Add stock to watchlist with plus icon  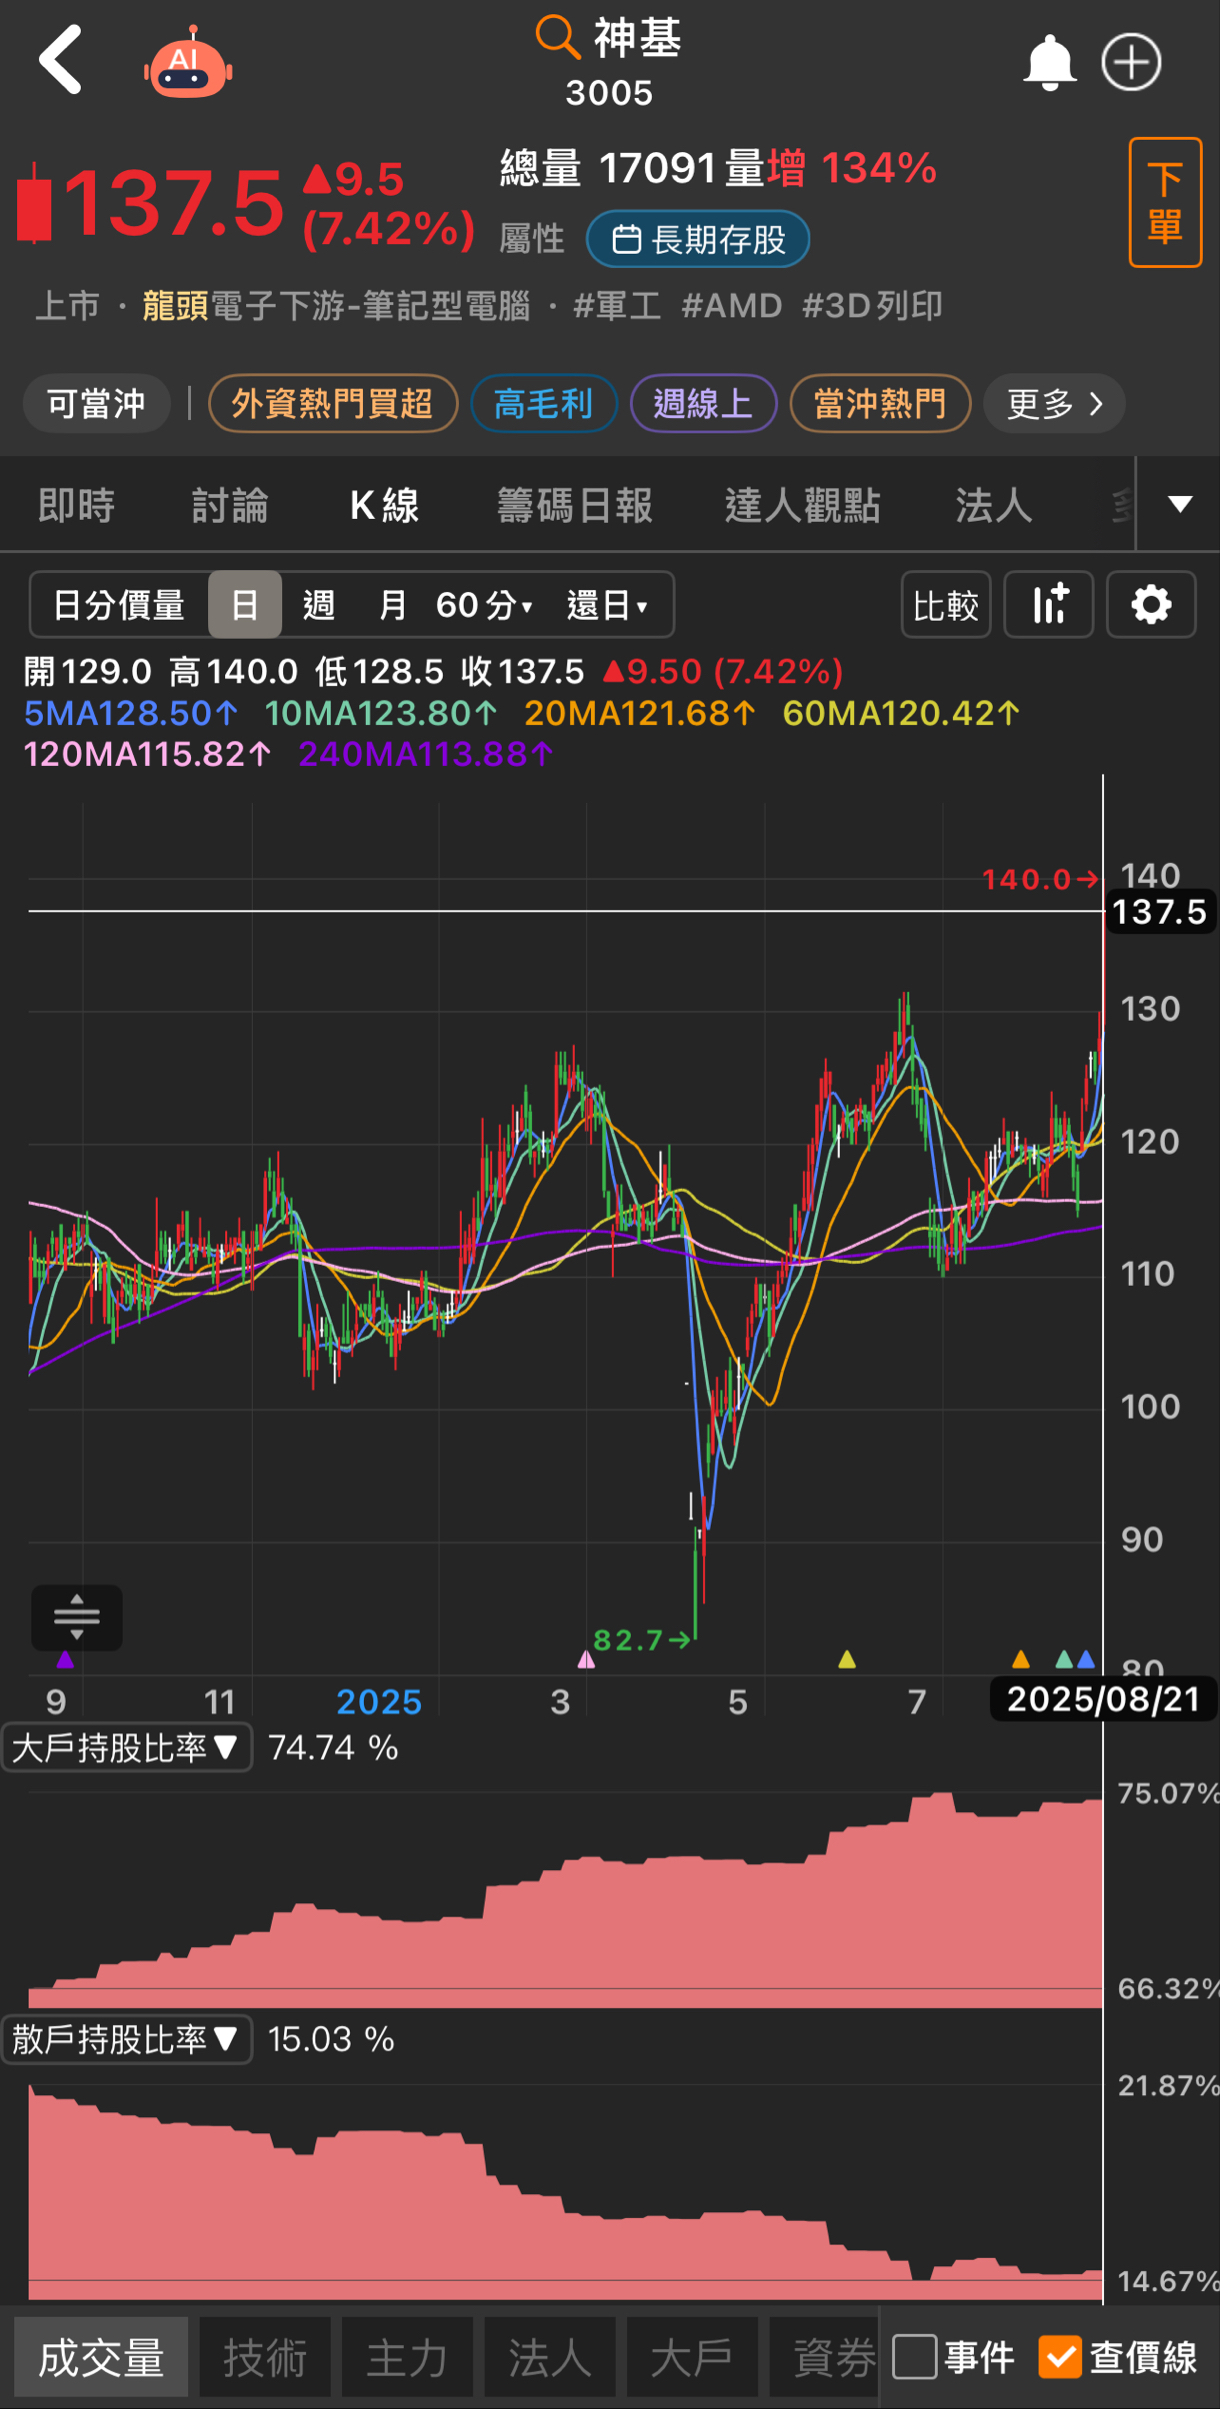point(1131,62)
